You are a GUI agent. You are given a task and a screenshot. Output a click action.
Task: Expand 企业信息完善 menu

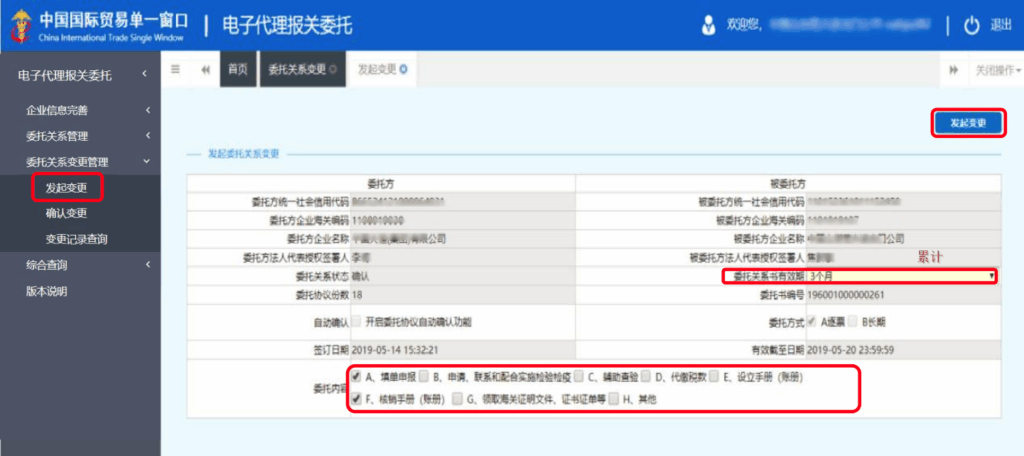click(x=80, y=110)
